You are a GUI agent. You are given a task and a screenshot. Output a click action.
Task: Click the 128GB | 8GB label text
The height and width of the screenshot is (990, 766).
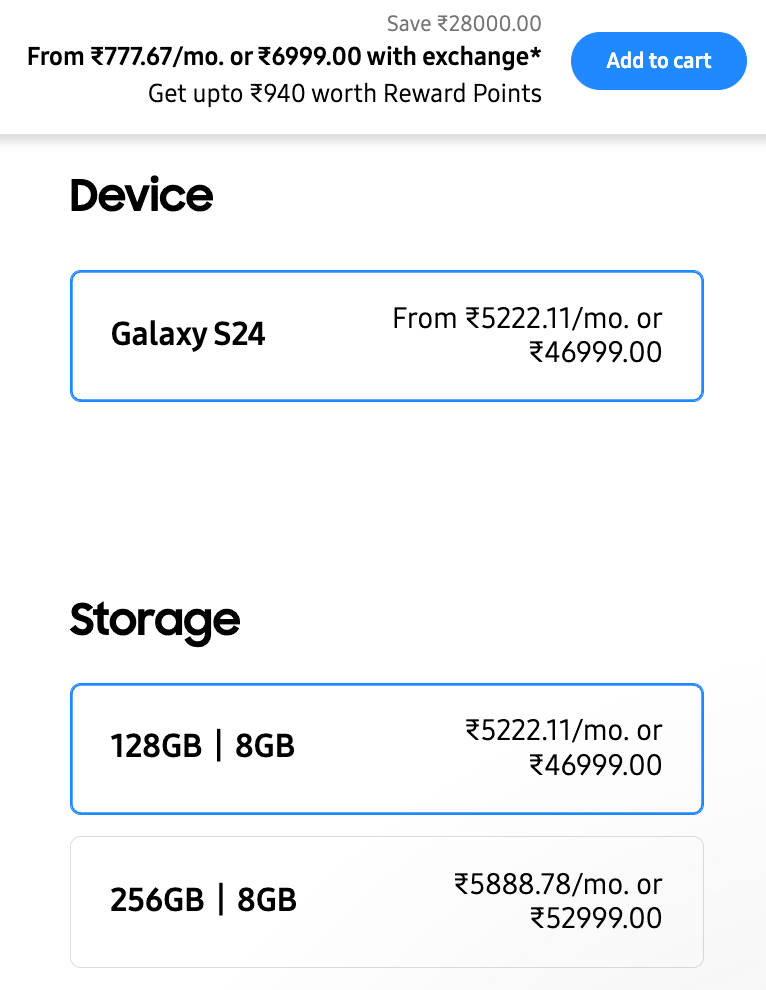click(202, 746)
